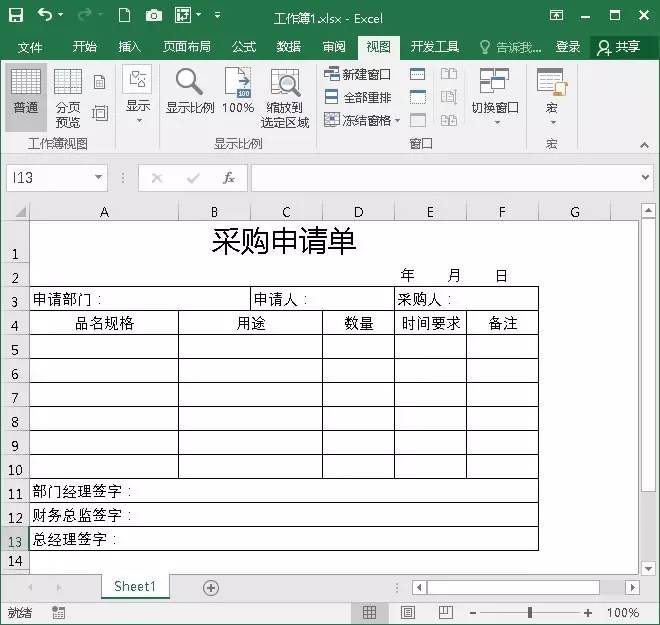Click the New blank document icon
The image size is (660, 625).
coord(124,16)
